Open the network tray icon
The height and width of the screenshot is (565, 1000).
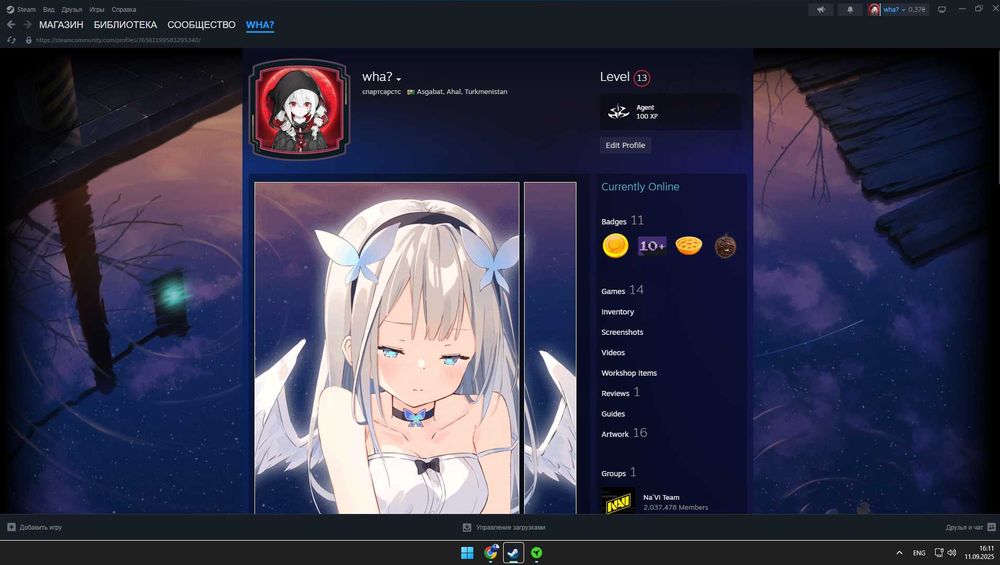point(939,553)
